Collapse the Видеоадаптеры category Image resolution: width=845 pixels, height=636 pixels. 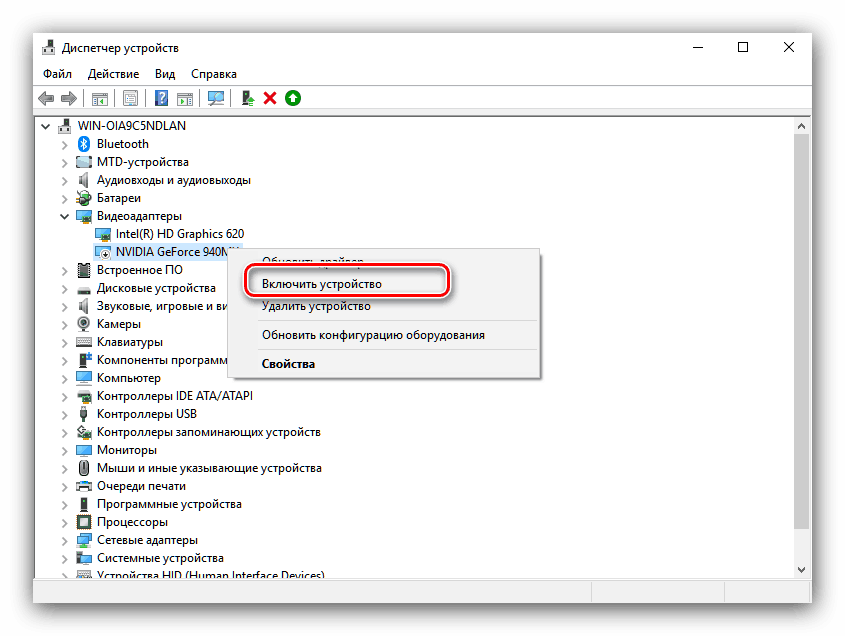65,217
